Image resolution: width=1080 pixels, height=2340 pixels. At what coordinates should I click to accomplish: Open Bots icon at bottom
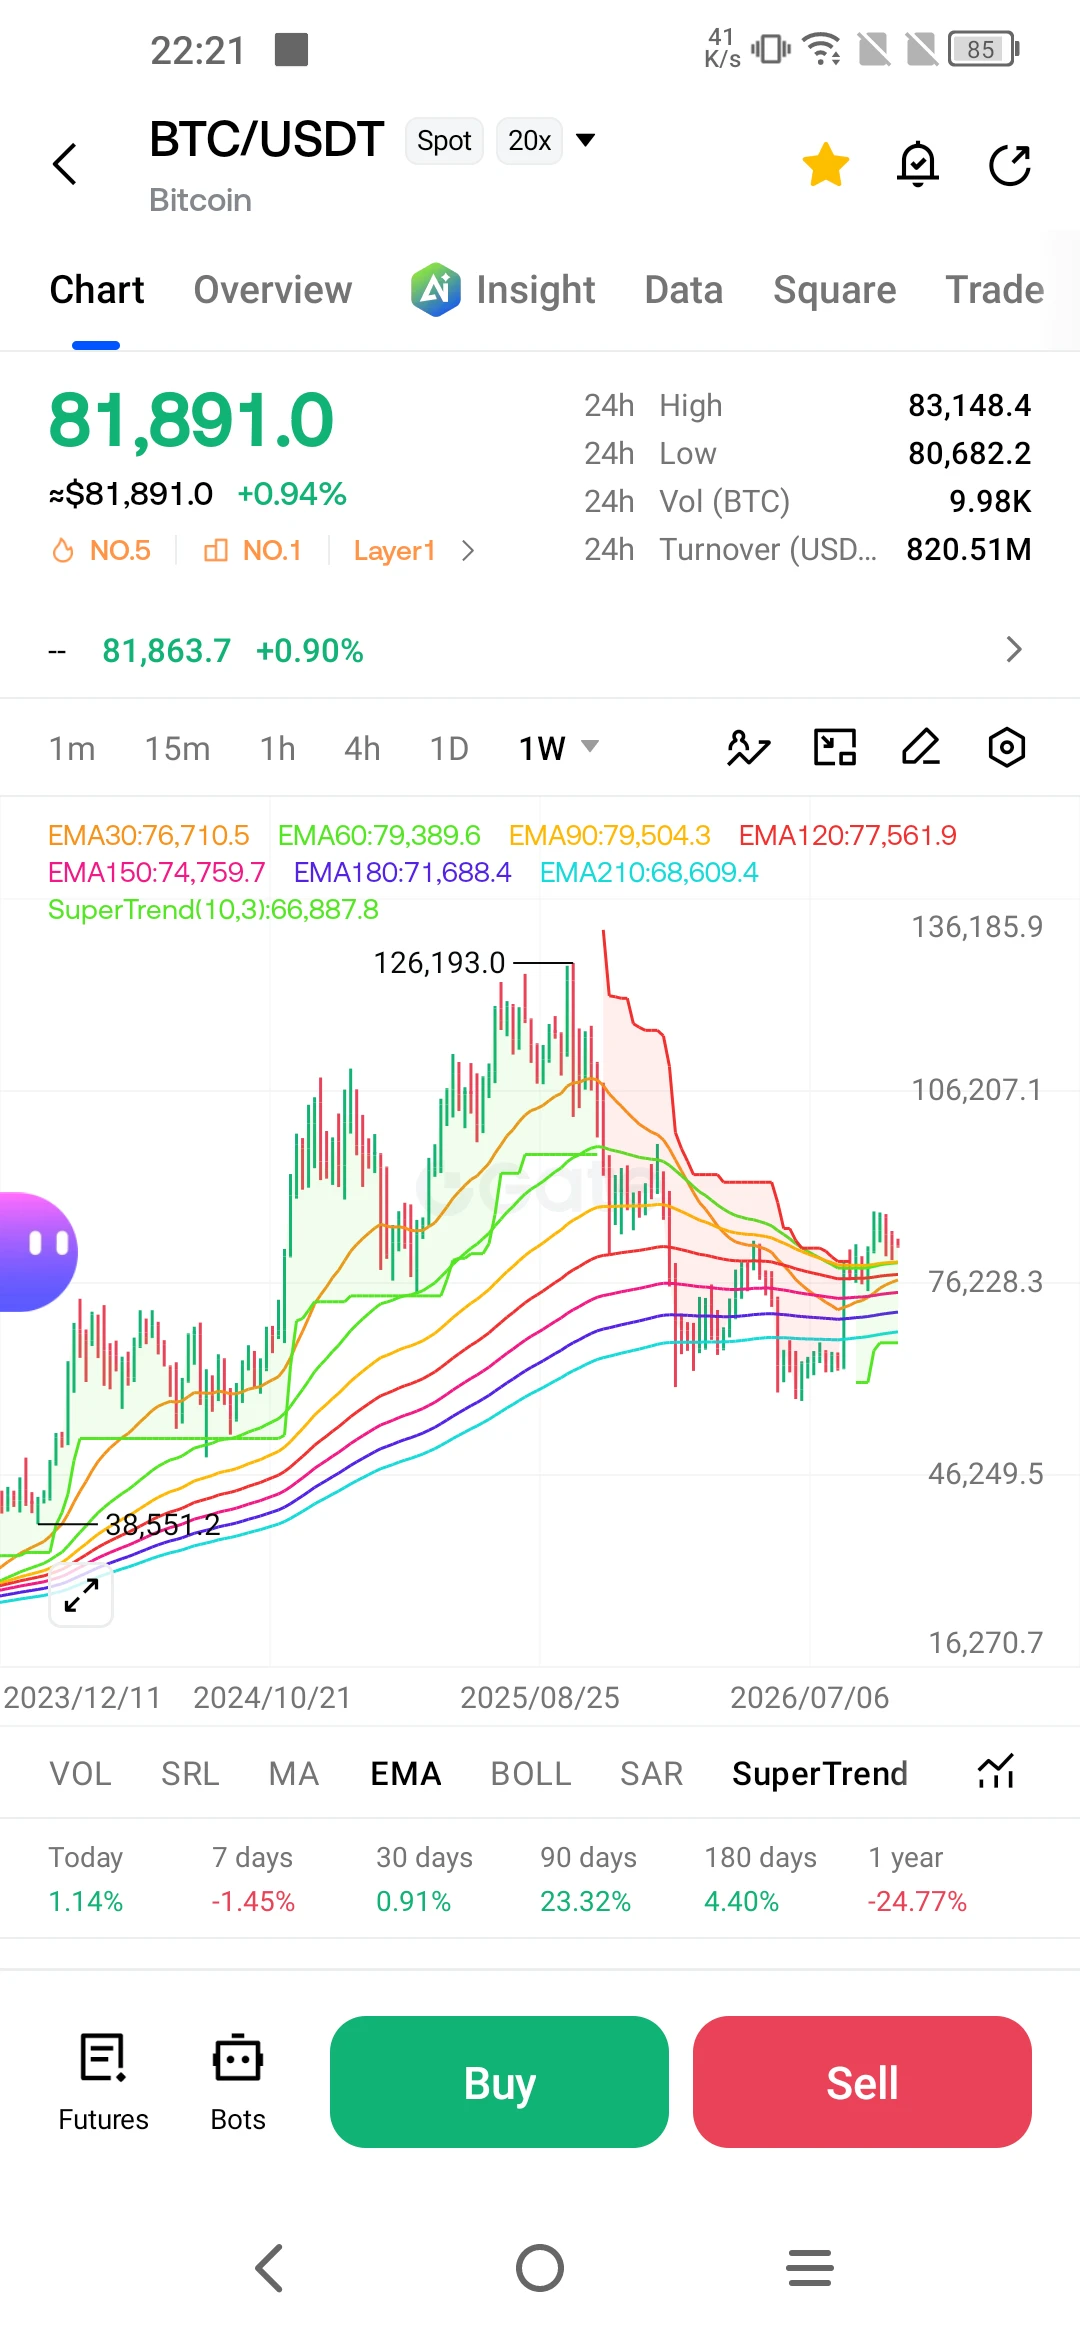[x=238, y=2083]
